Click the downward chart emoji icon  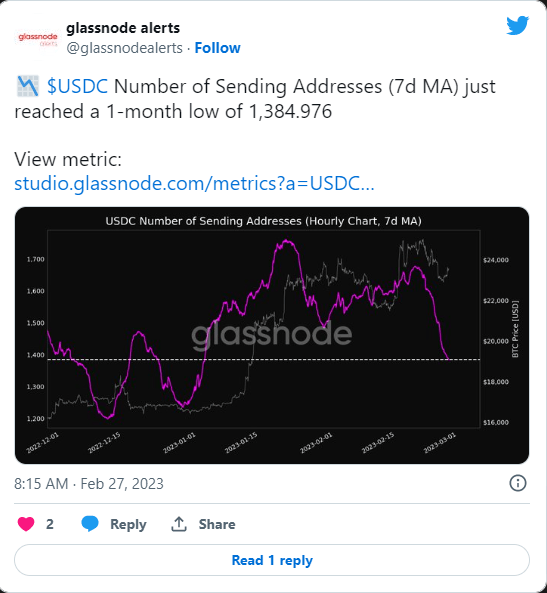point(28,86)
